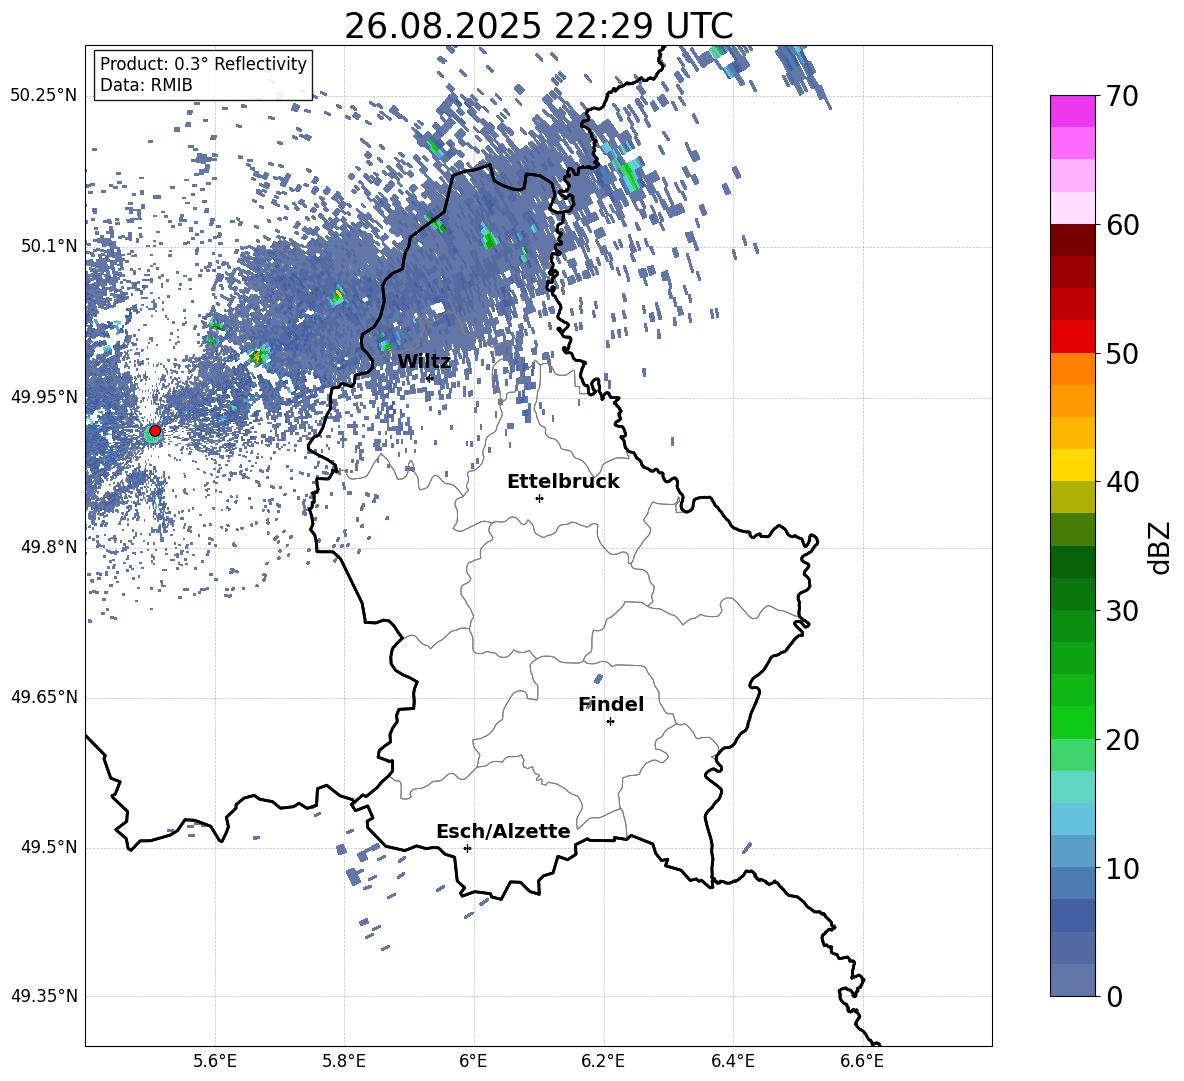The height and width of the screenshot is (1081, 1184).
Task: Click the Data: RMIB text
Action: point(146,85)
